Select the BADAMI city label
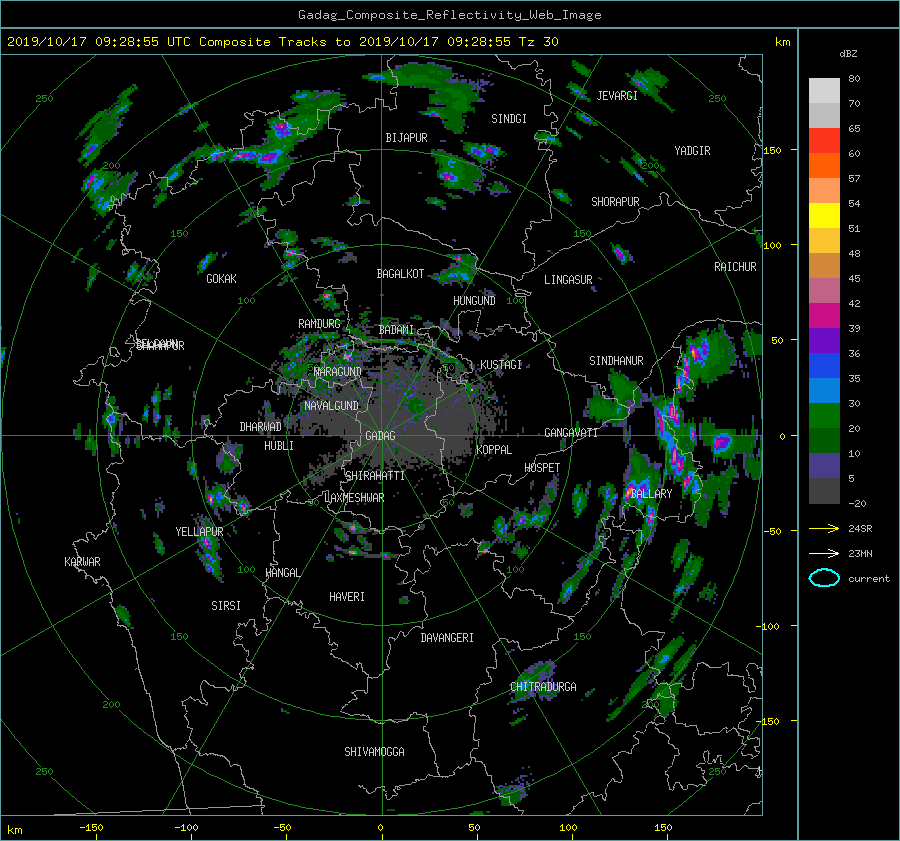Image resolution: width=900 pixels, height=841 pixels. (x=396, y=330)
